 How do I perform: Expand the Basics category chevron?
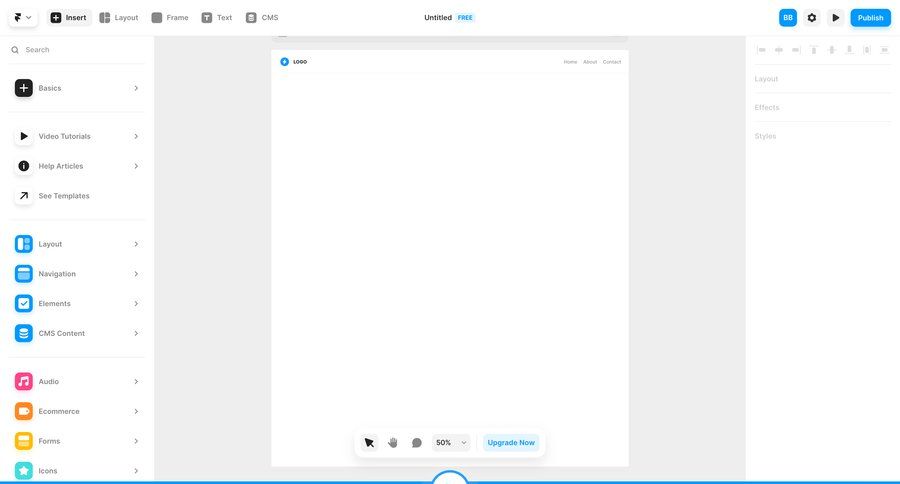pos(136,88)
